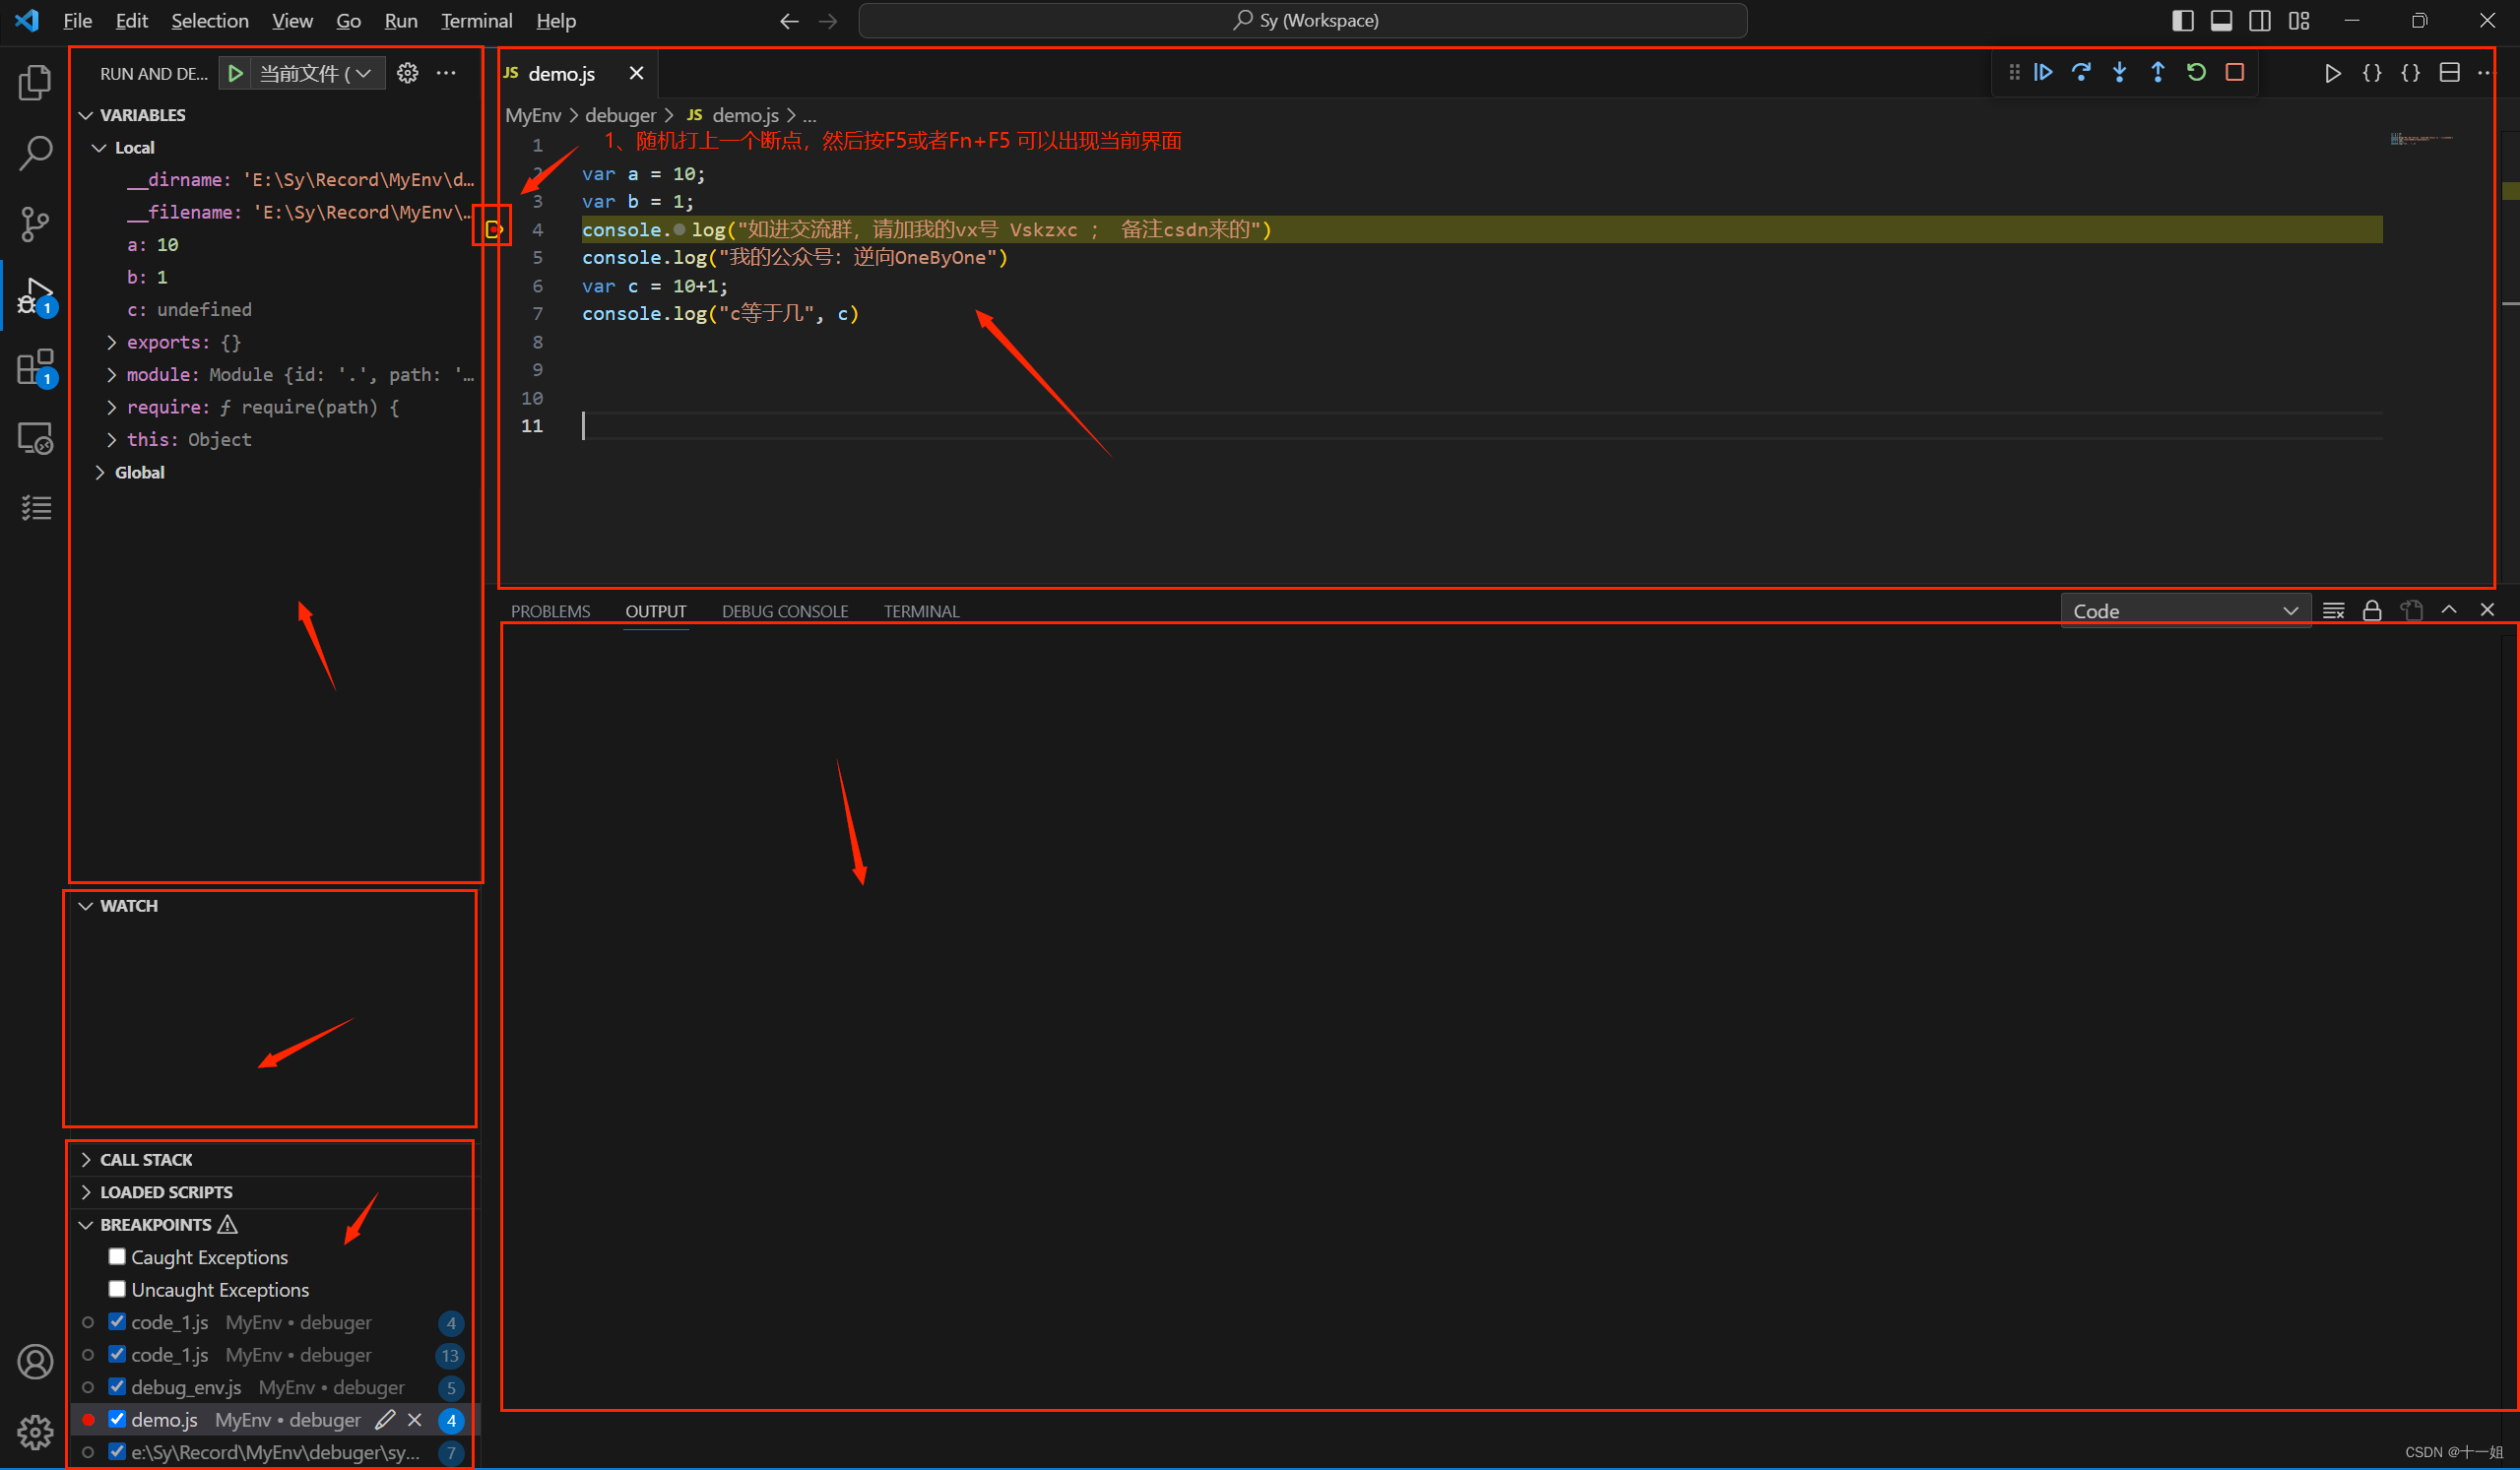Screen dimensions: 2520x1470
Task: Select the TERMINAL tab
Action: click(921, 610)
